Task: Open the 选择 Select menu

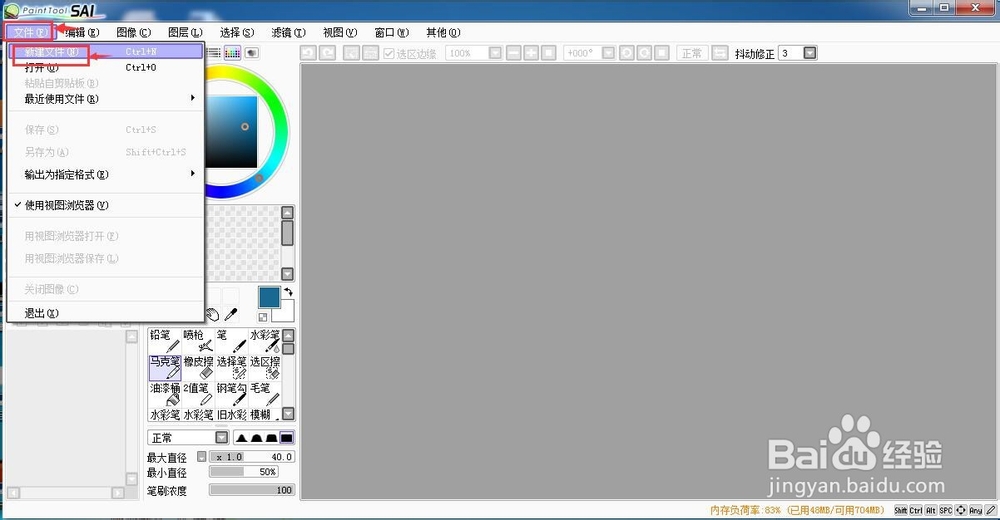Action: (237, 33)
